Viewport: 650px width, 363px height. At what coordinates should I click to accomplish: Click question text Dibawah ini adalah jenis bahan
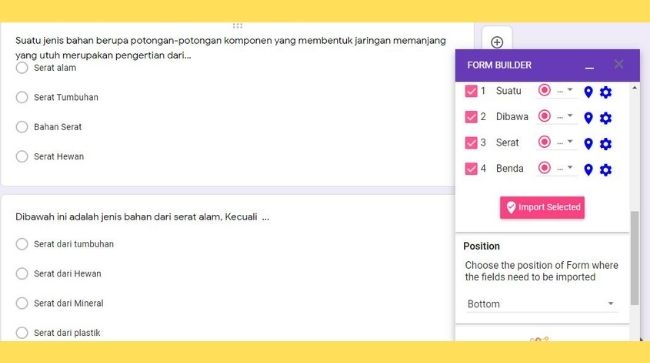(142, 217)
